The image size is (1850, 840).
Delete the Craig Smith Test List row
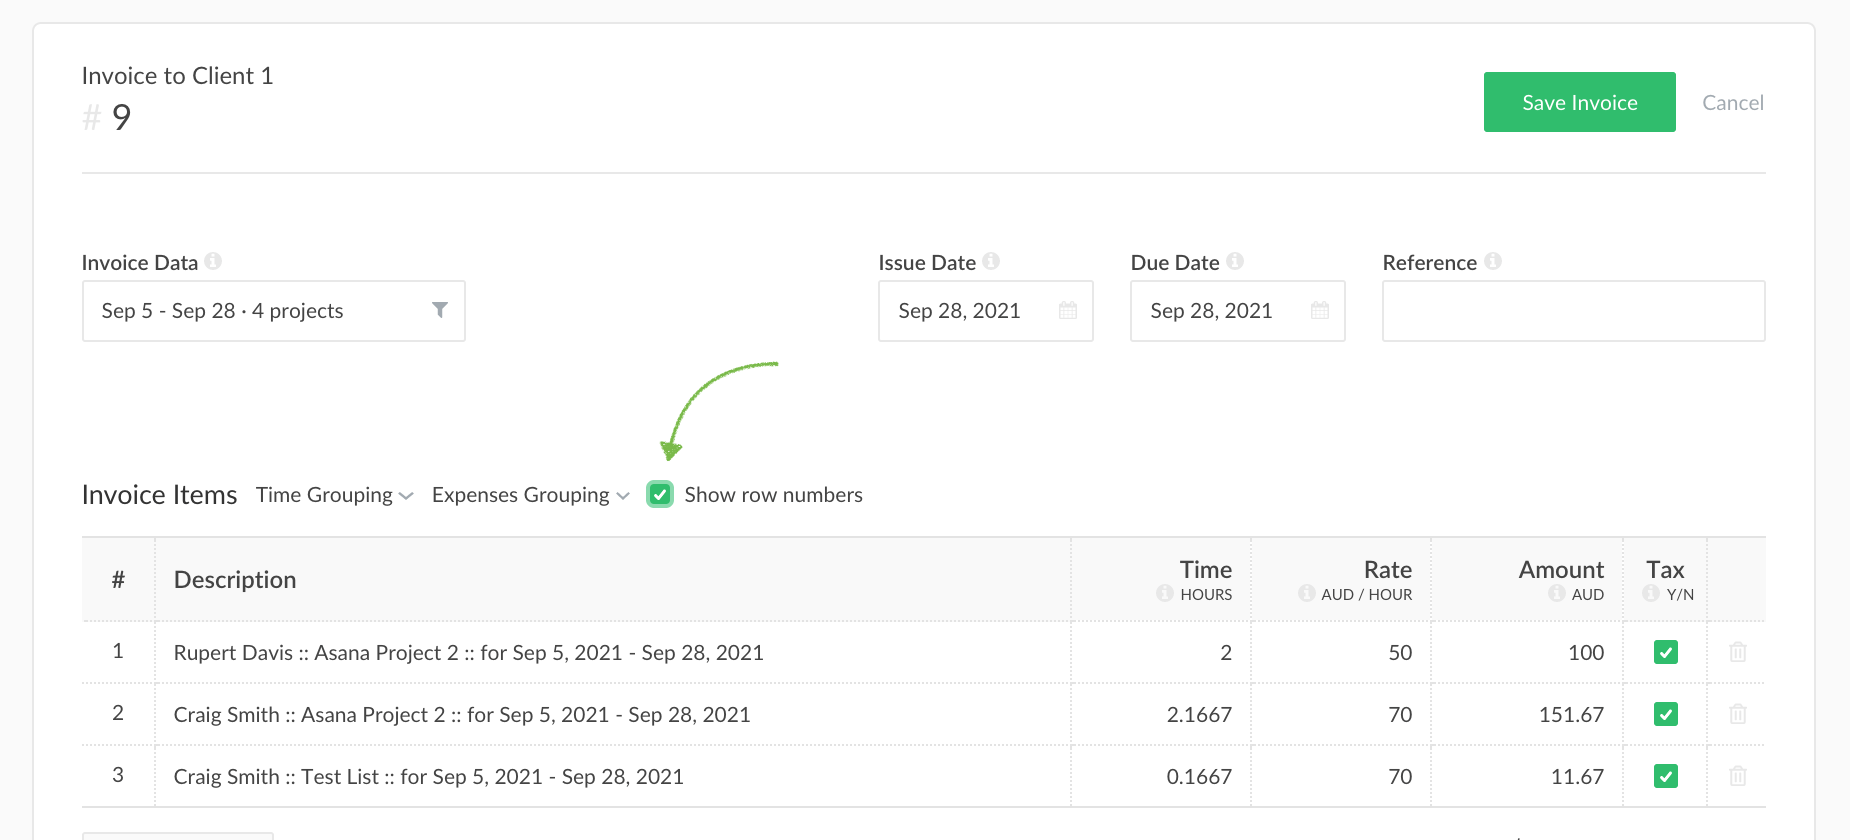click(1737, 776)
